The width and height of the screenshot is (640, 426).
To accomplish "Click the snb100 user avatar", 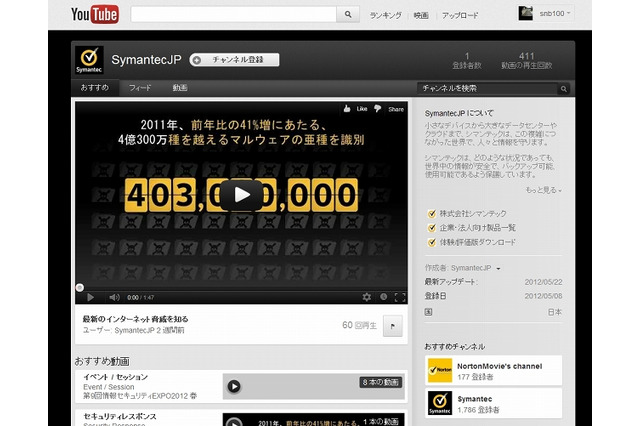I will point(526,13).
